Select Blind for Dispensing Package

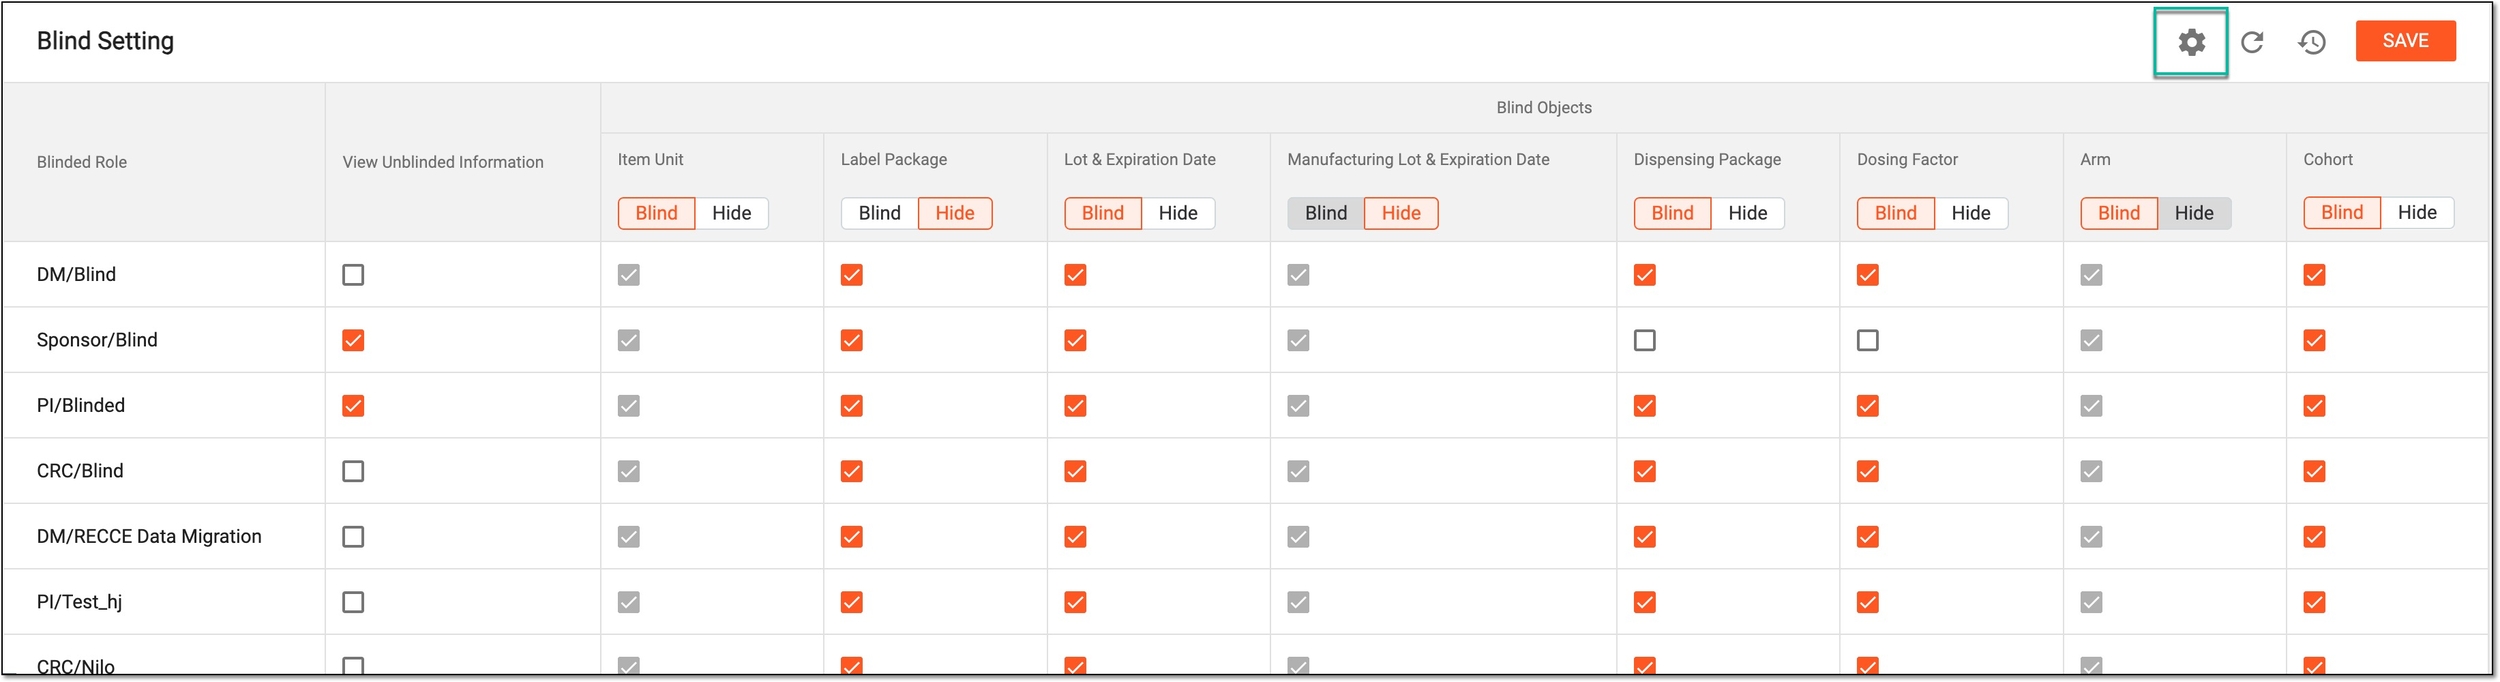[1672, 213]
